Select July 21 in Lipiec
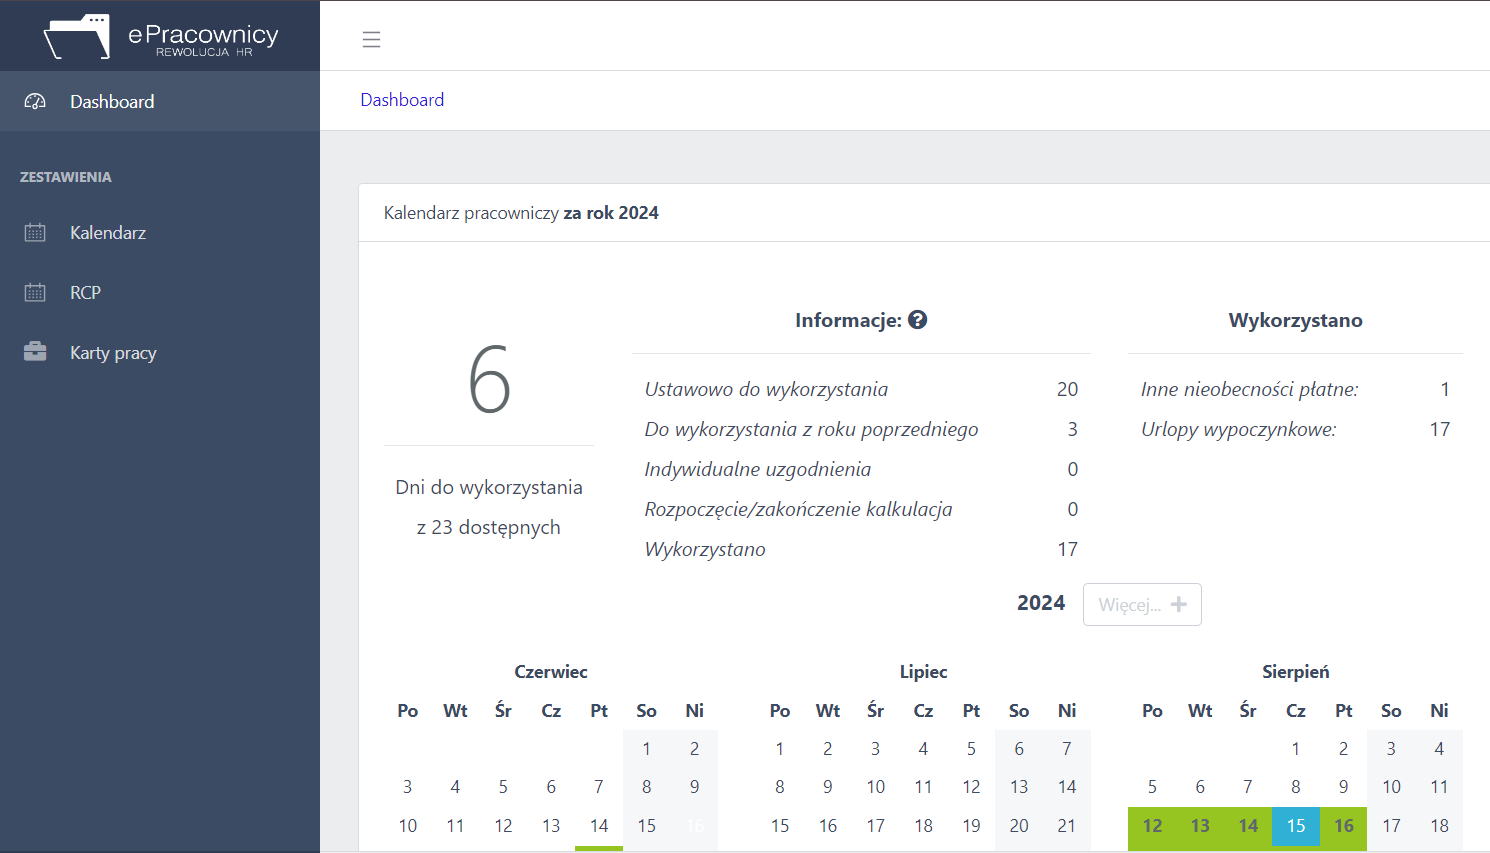 click(x=1067, y=826)
